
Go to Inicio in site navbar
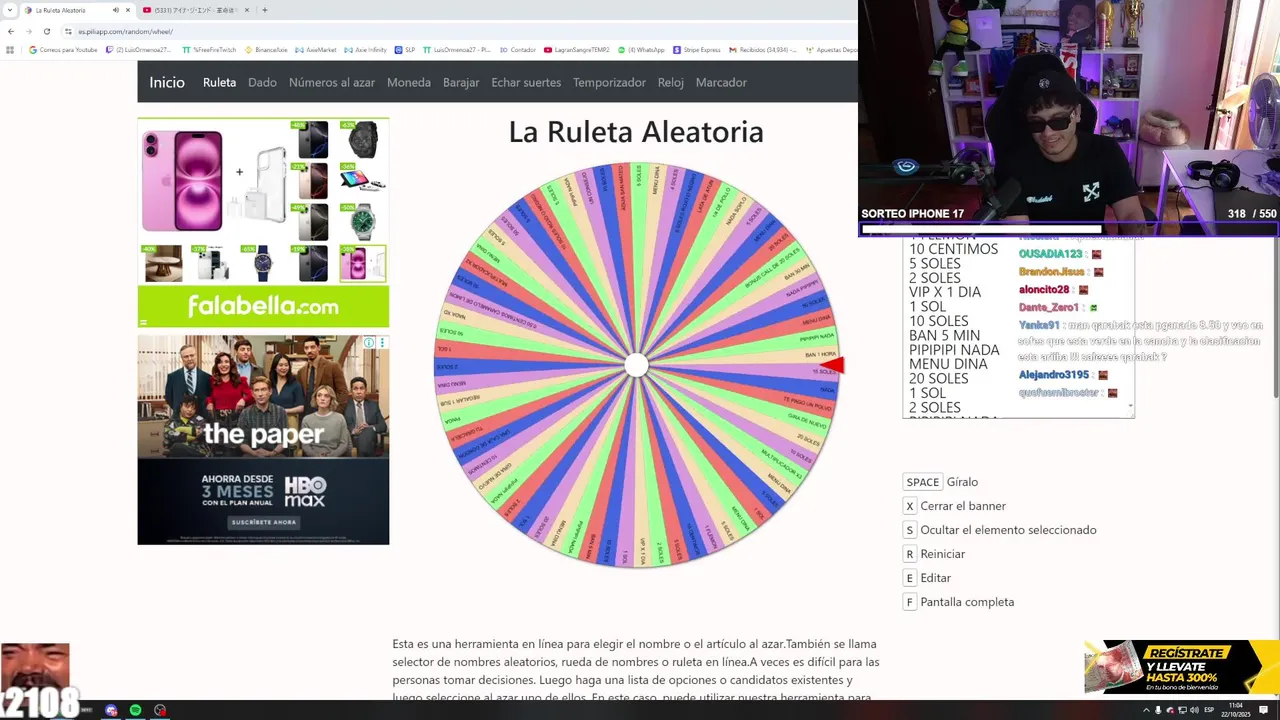167,82
